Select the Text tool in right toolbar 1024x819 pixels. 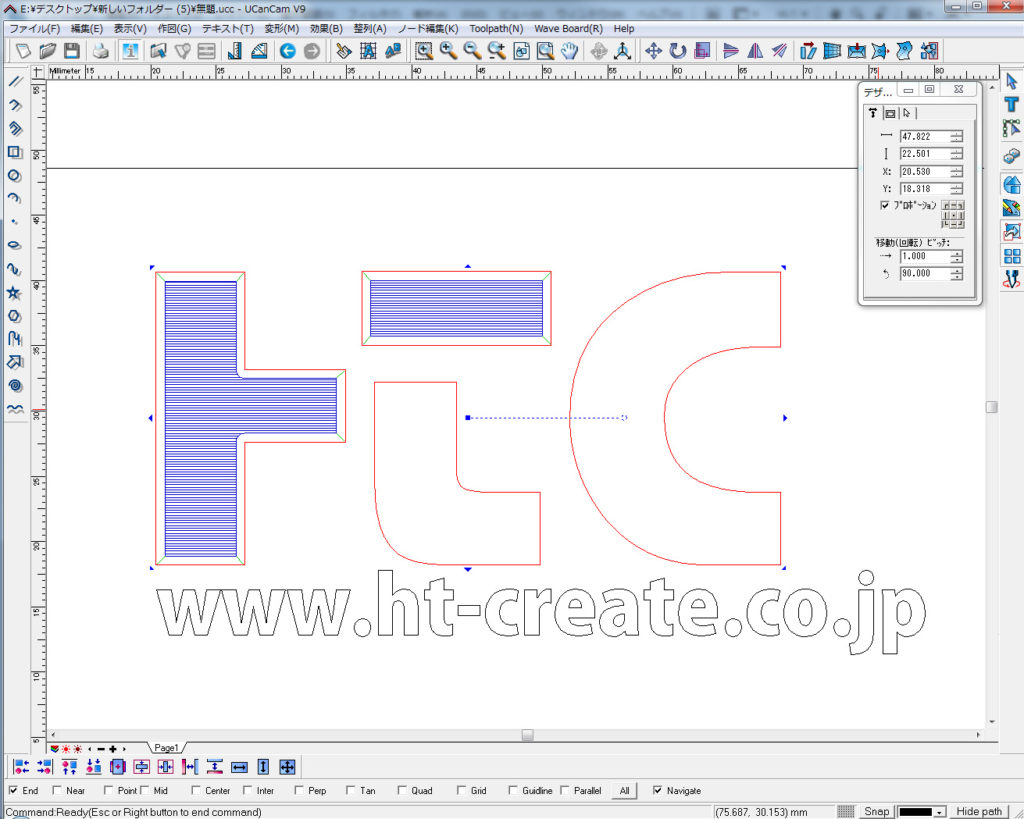pyautogui.click(x=1012, y=104)
